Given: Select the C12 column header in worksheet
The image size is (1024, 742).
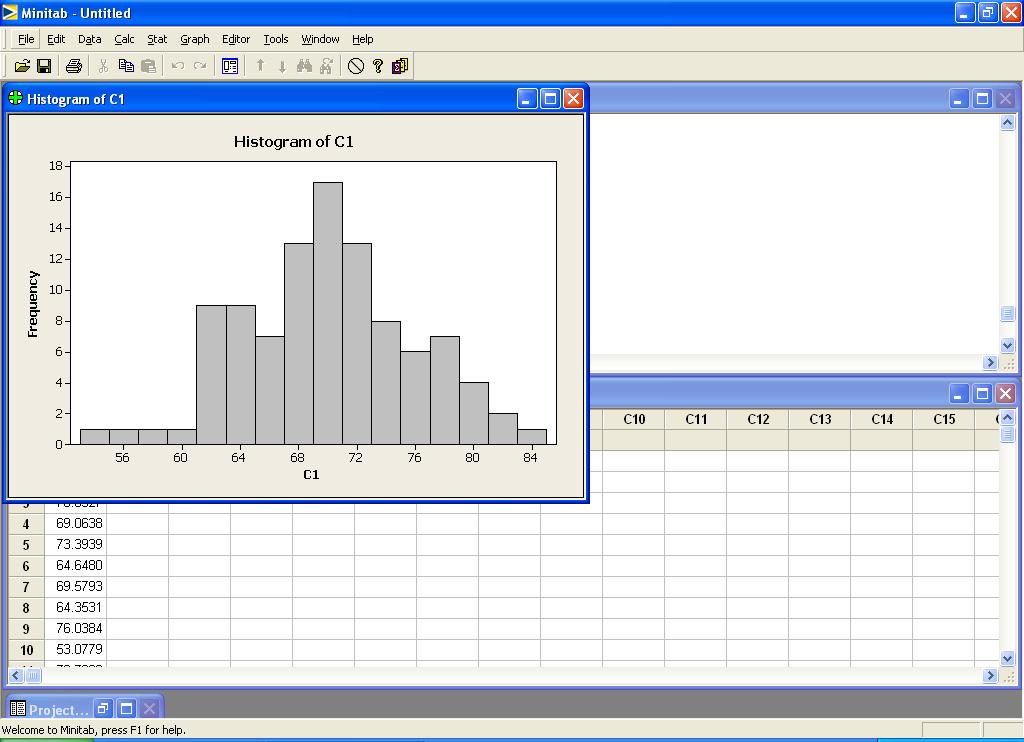Looking at the screenshot, I should 758,419.
